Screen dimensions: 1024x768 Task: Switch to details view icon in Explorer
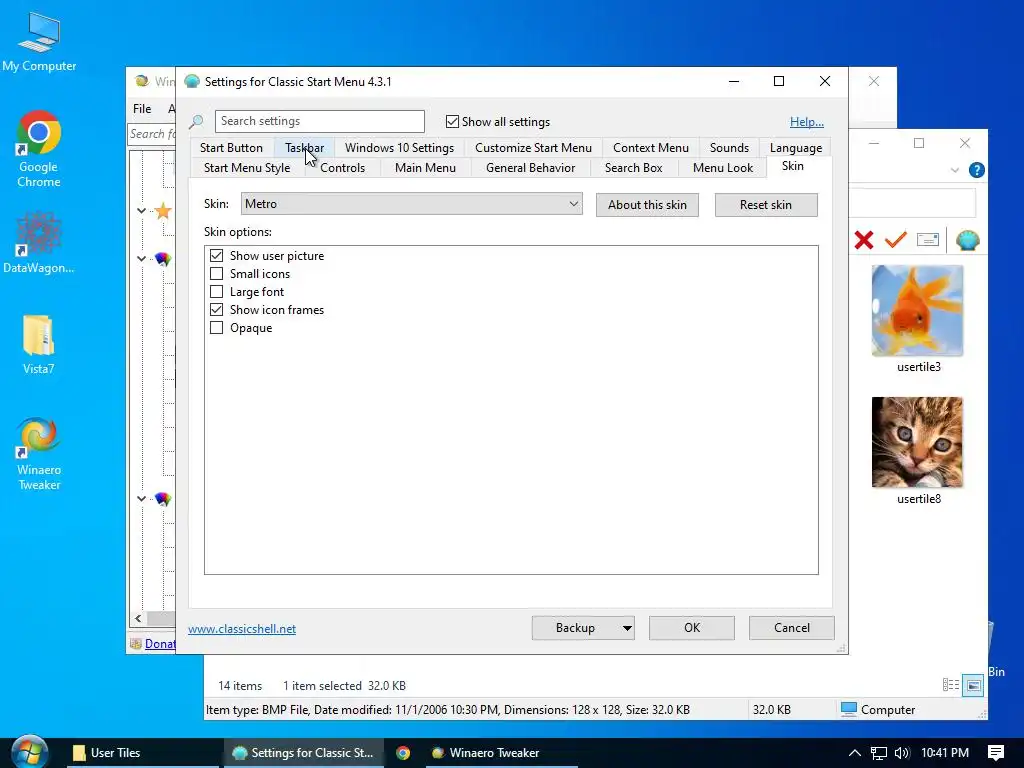951,684
